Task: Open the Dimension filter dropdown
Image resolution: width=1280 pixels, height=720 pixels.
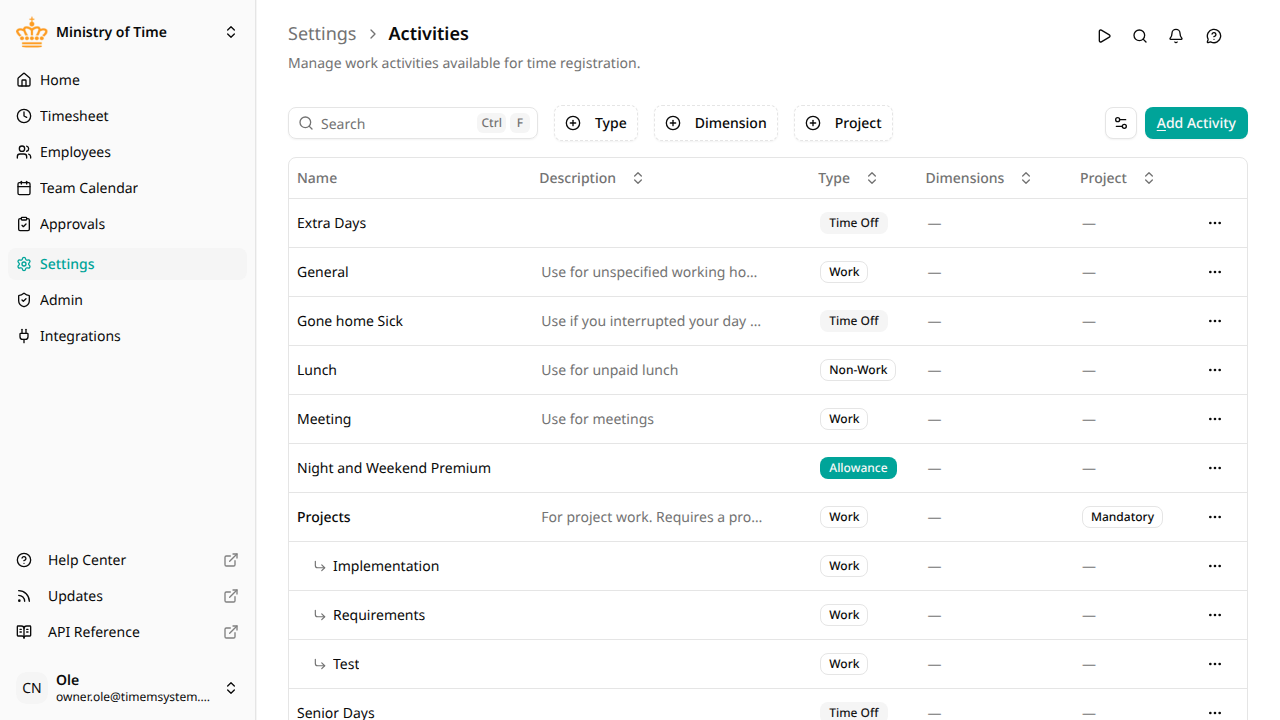Action: (x=716, y=123)
